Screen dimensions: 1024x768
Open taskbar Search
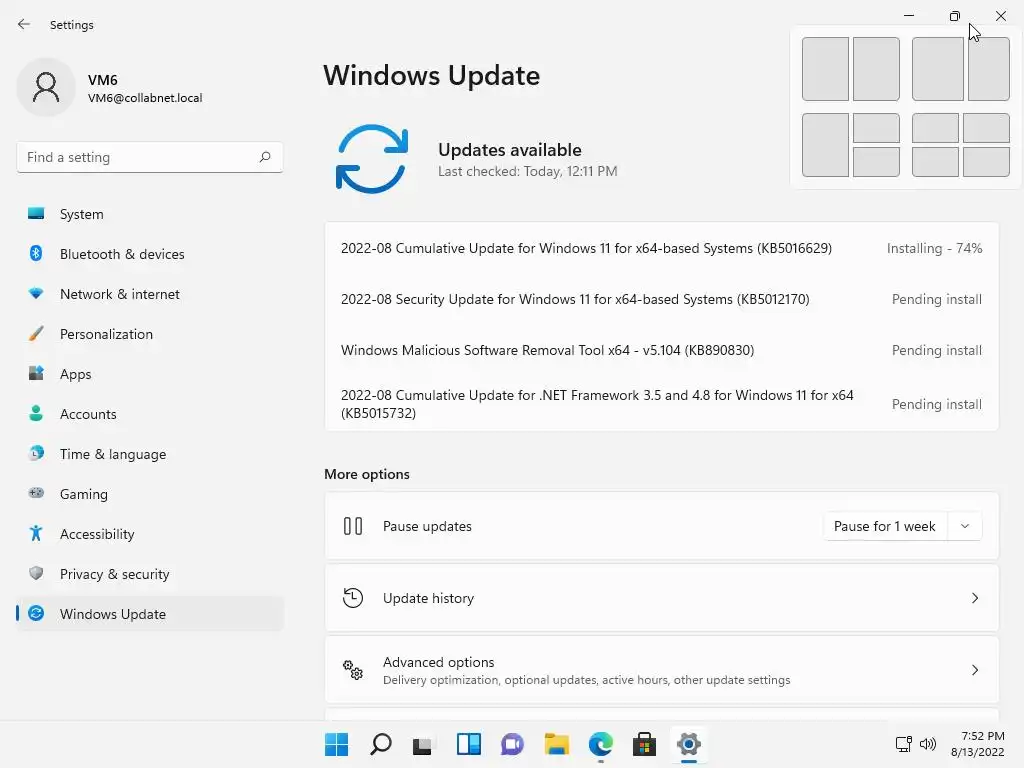point(381,744)
